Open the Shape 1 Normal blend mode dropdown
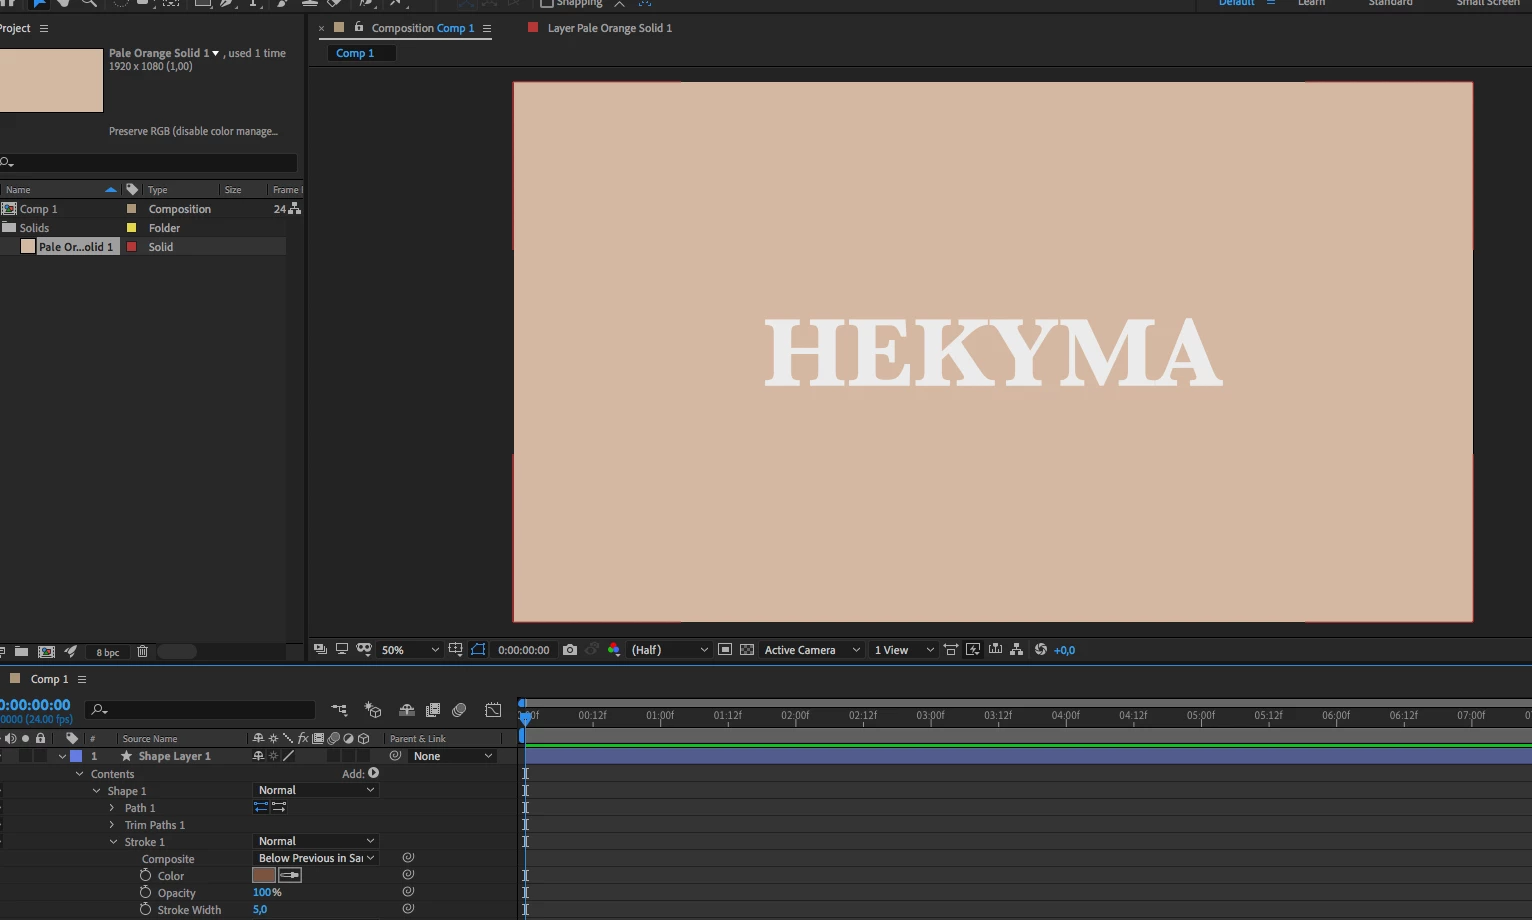 click(316, 790)
